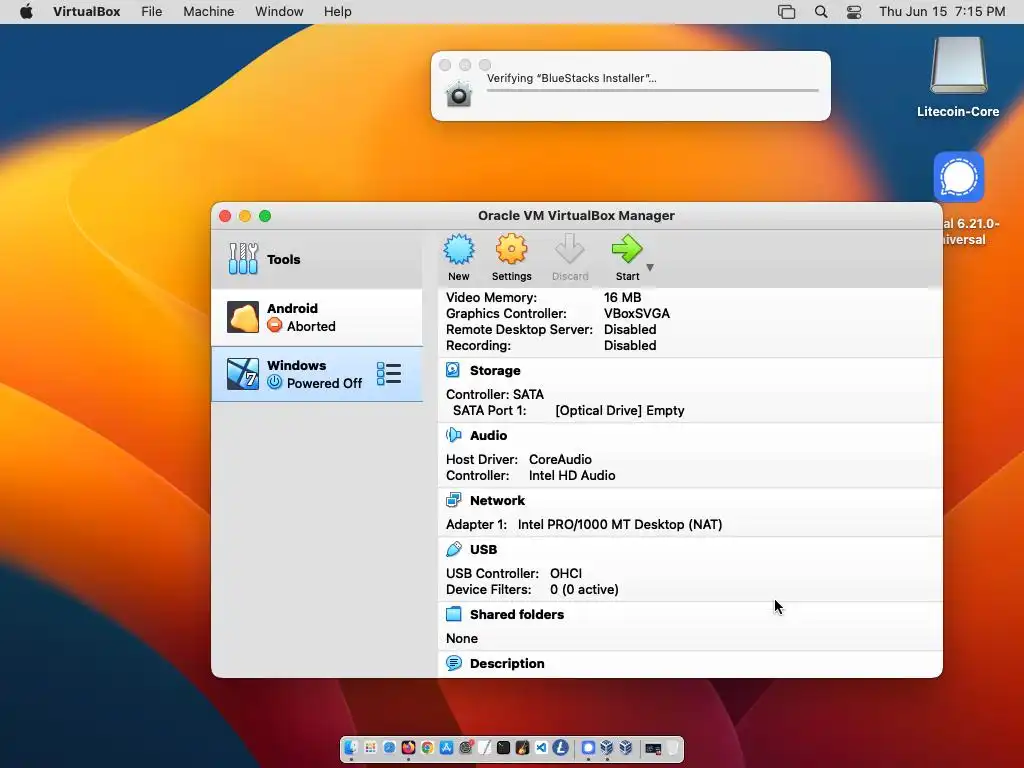Viewport: 1024px width, 768px height.
Task: Open System Settings from the Dock
Action: point(466,748)
